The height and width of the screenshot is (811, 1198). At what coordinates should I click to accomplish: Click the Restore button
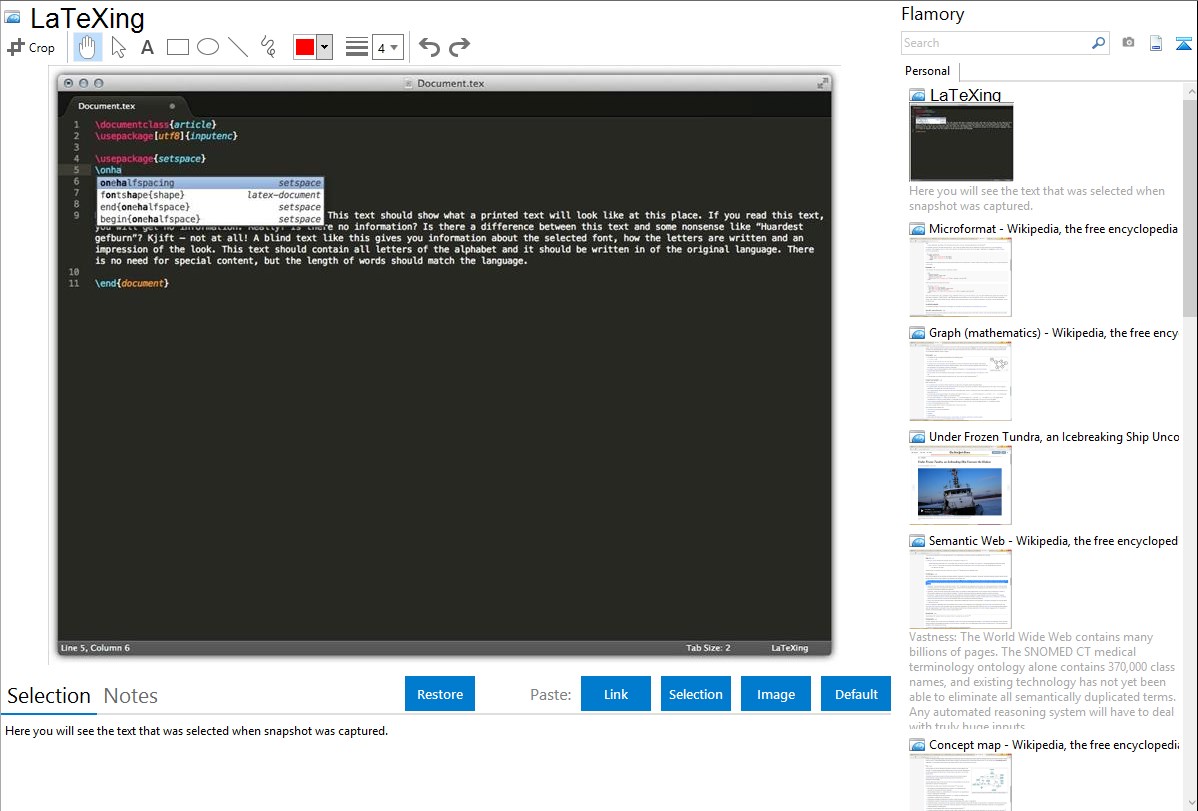click(x=440, y=694)
